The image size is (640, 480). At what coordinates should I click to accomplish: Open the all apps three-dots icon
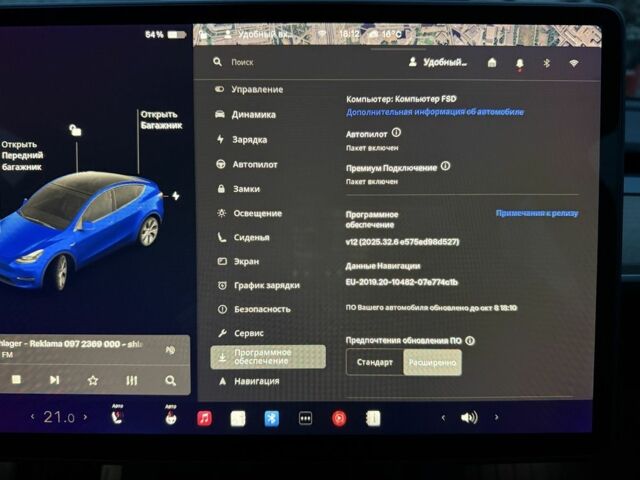(305, 418)
